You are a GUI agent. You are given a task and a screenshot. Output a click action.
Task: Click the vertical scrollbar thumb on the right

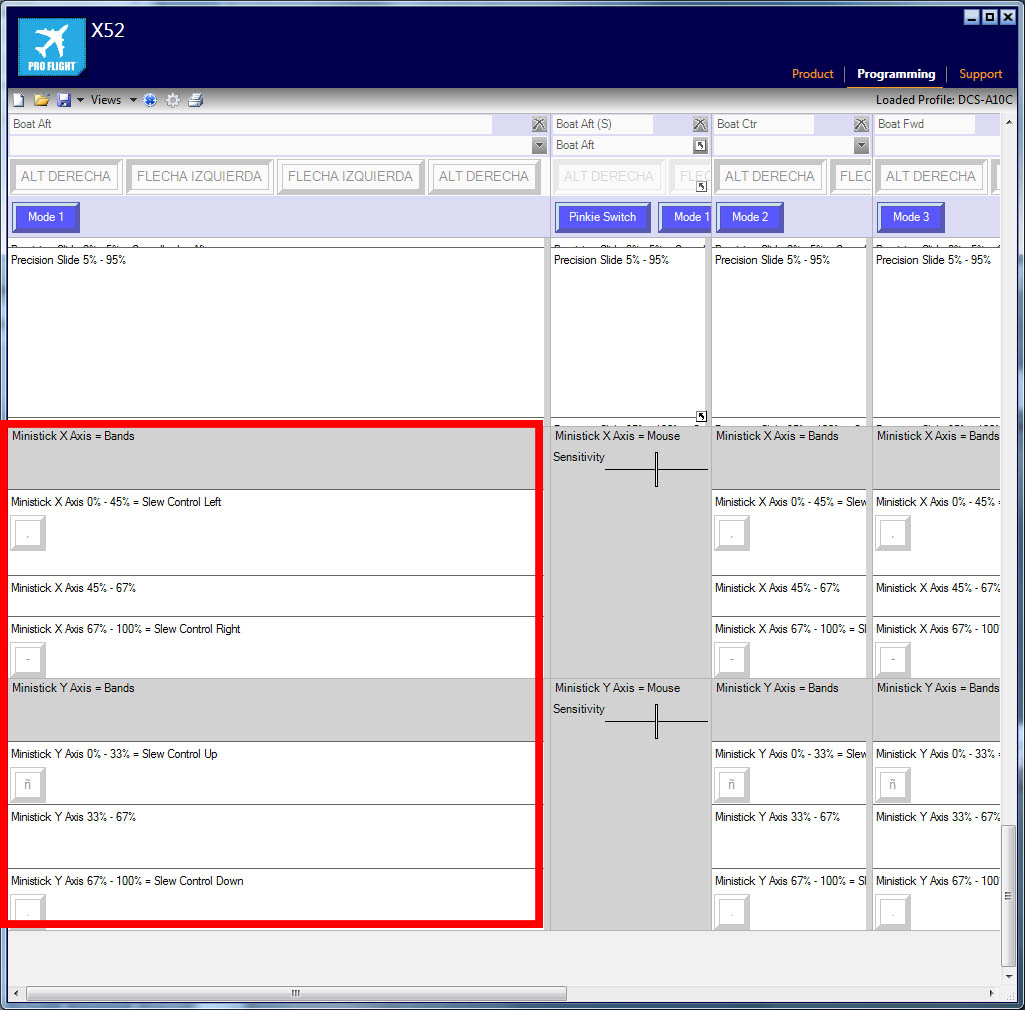(x=1009, y=896)
